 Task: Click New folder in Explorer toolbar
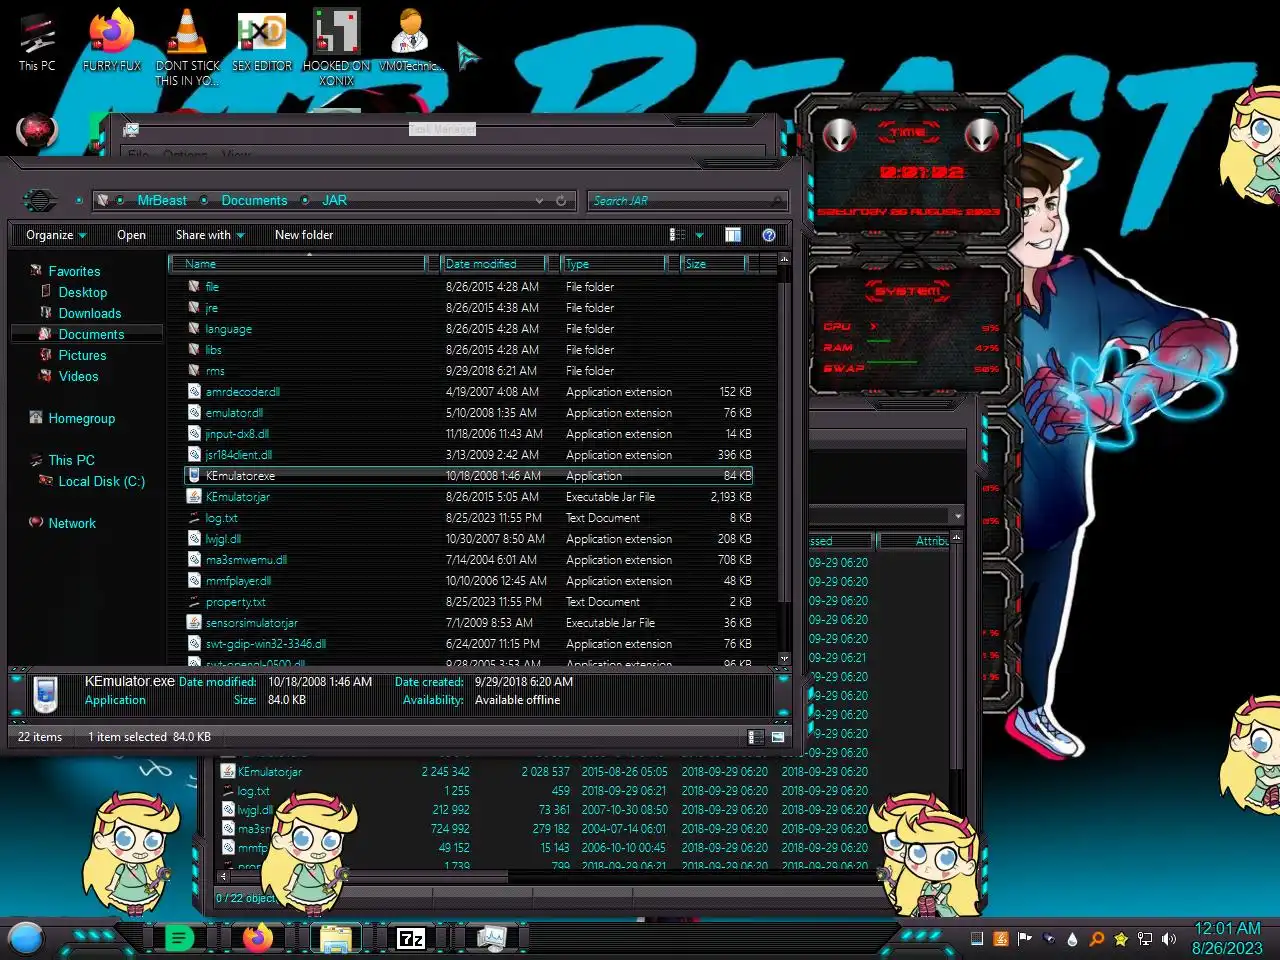pyautogui.click(x=304, y=235)
